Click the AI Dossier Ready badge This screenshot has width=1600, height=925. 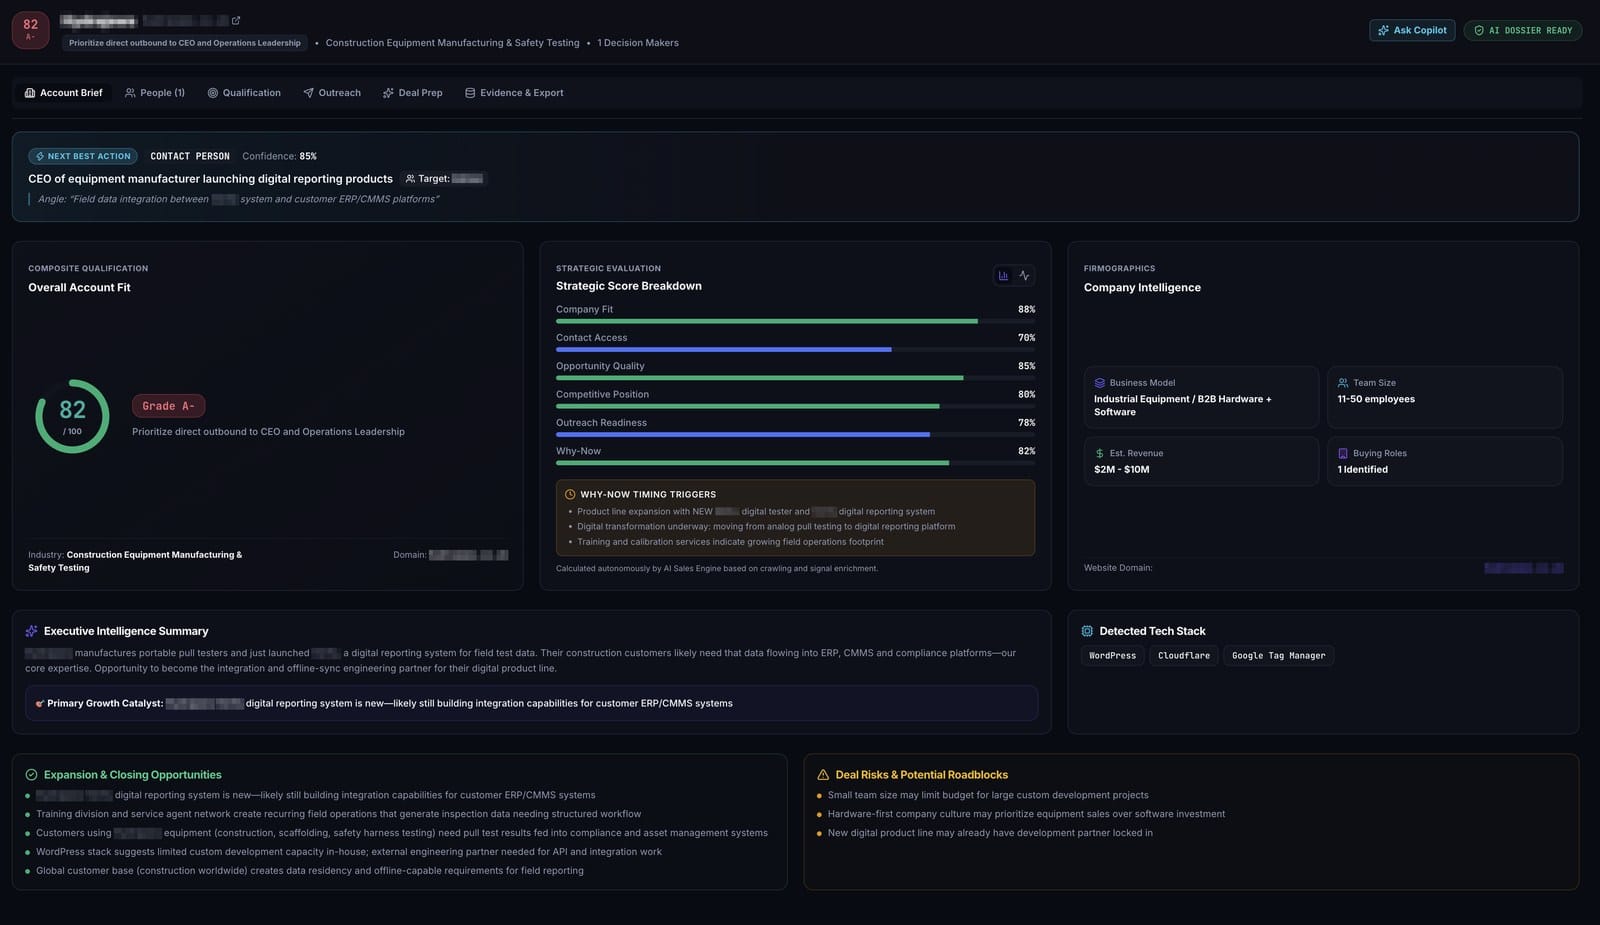click(x=1523, y=30)
